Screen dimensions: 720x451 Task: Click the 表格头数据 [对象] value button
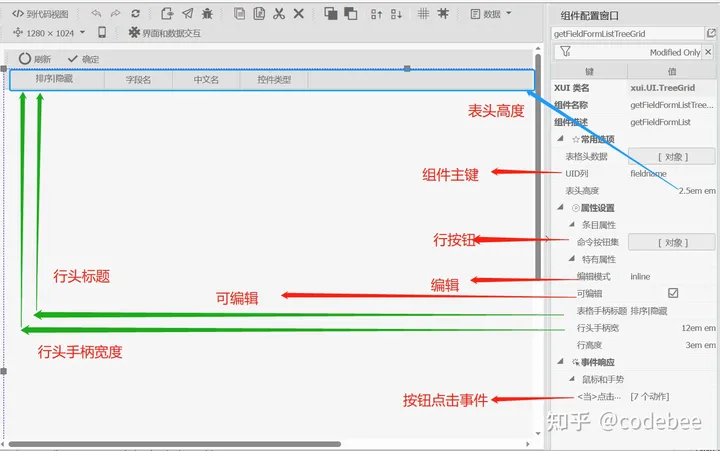pos(673,156)
